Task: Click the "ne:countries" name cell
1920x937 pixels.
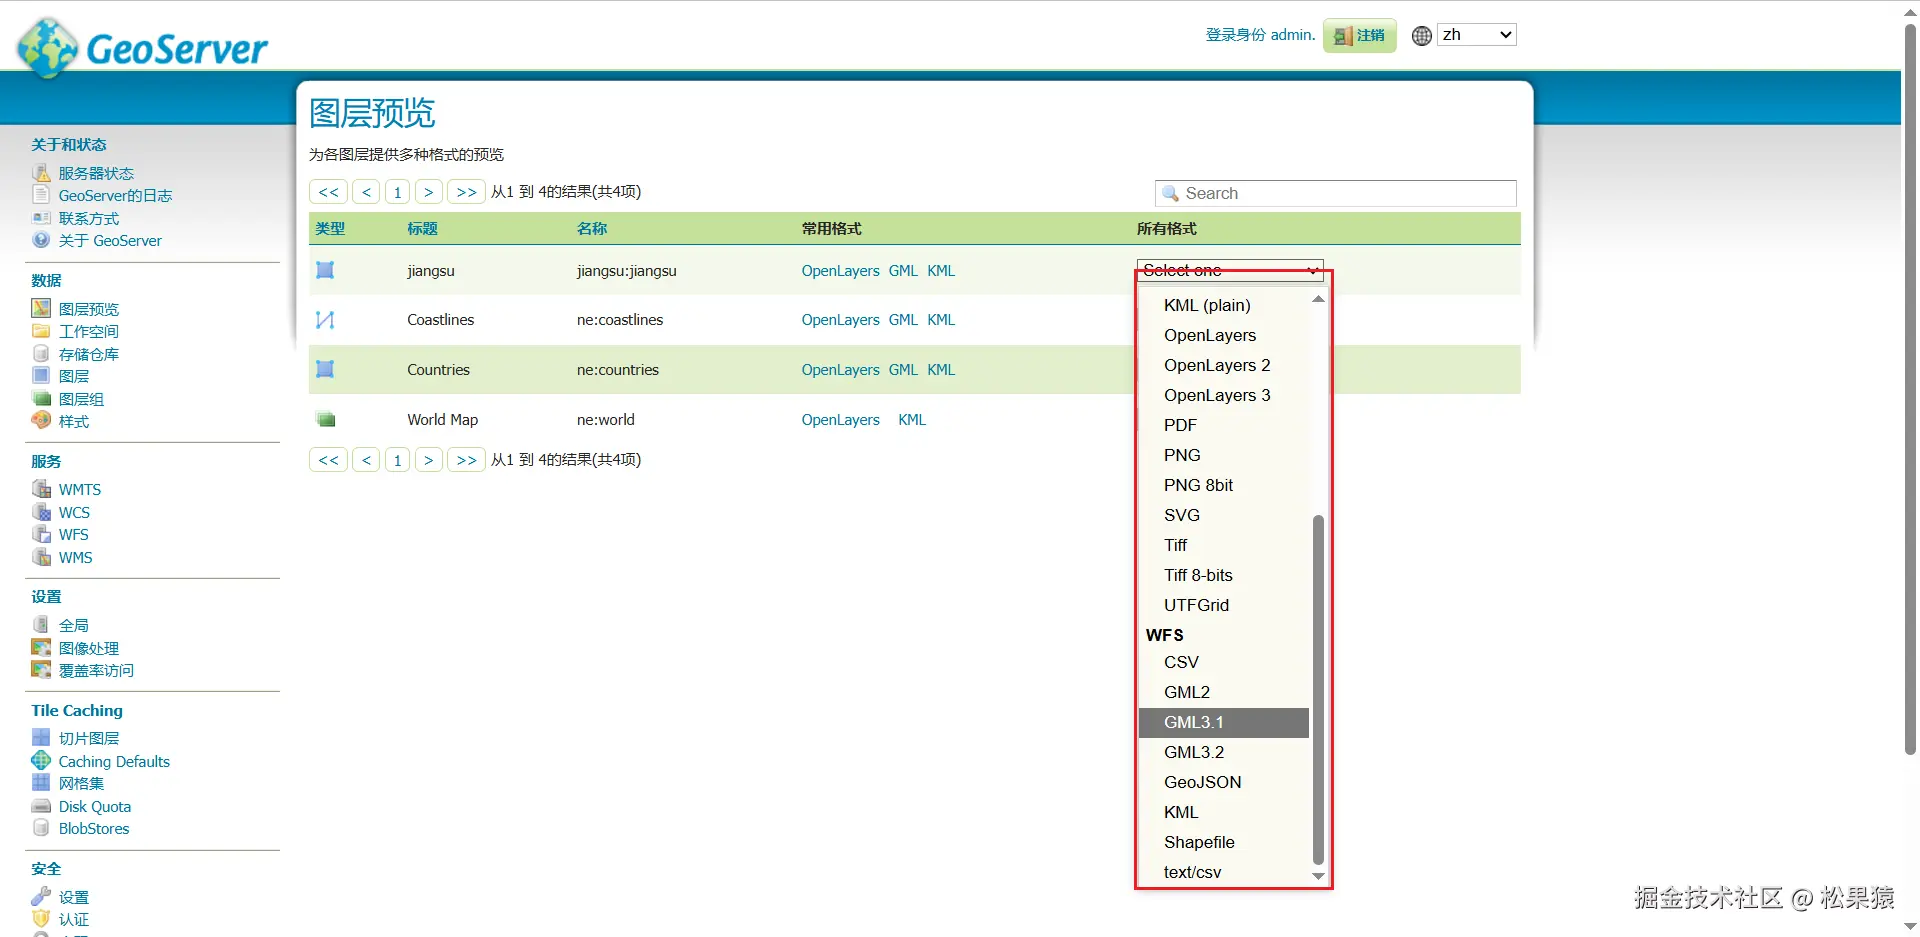Action: (x=618, y=370)
